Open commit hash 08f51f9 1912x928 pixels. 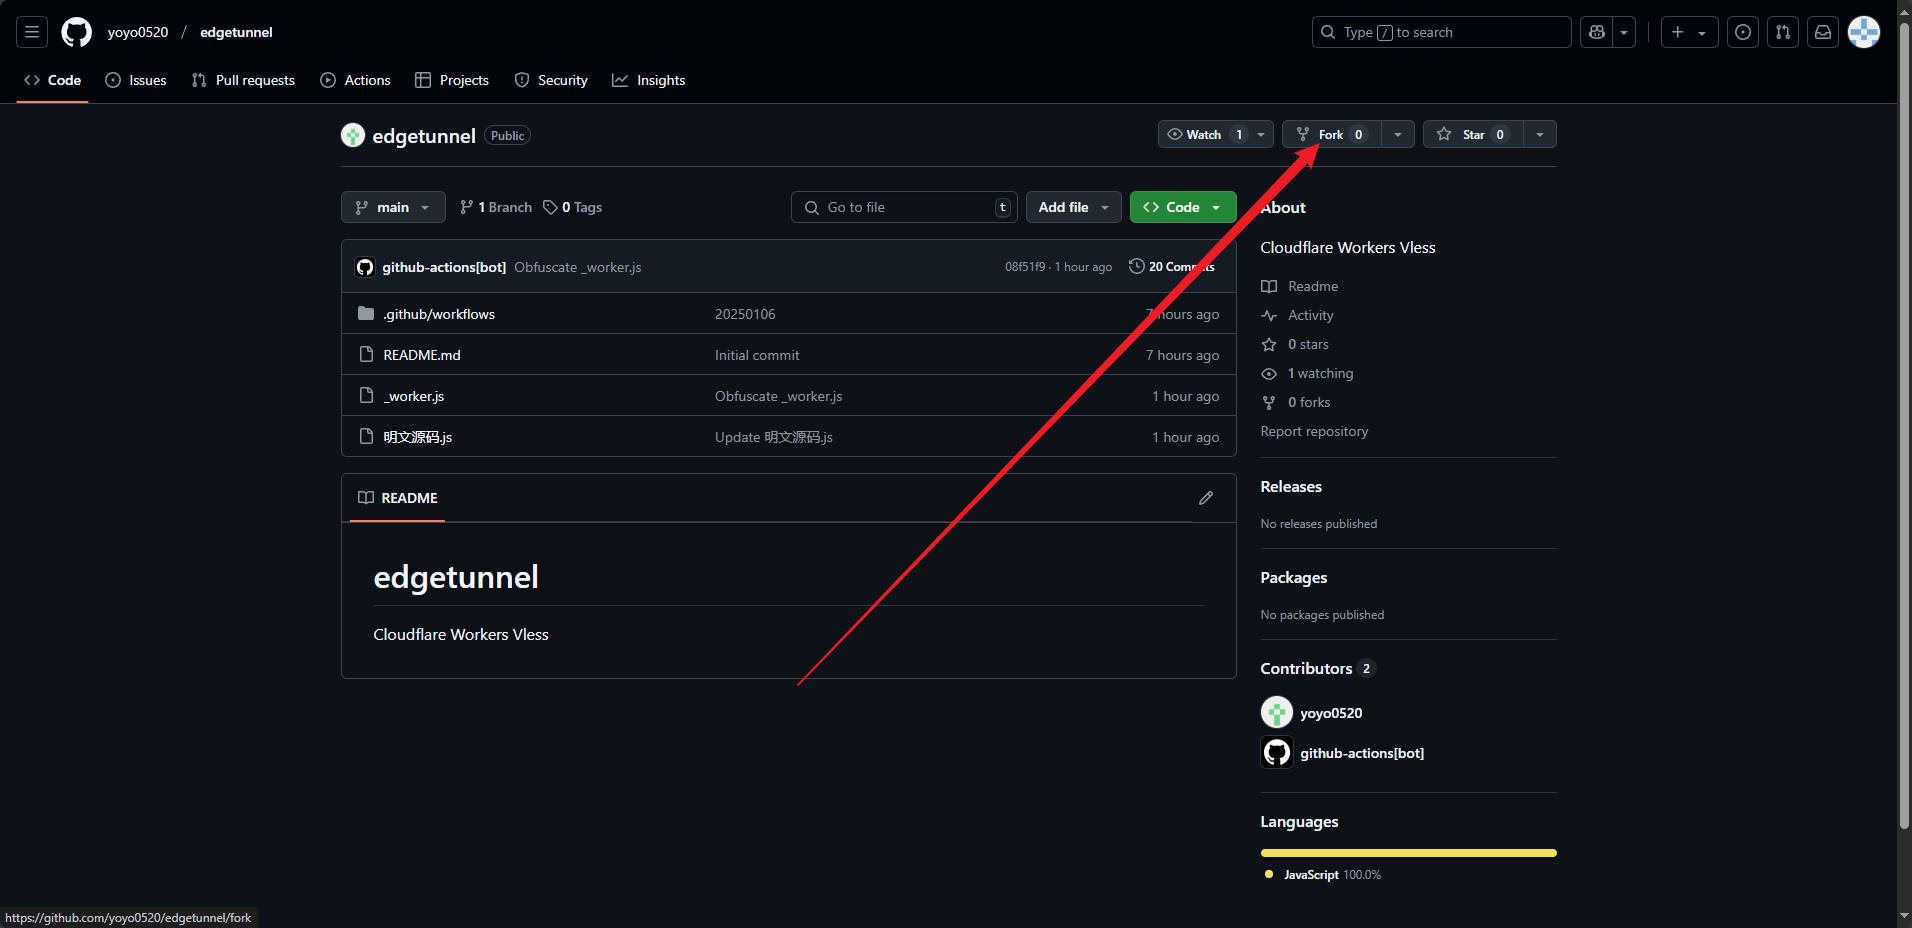[x=1025, y=267]
